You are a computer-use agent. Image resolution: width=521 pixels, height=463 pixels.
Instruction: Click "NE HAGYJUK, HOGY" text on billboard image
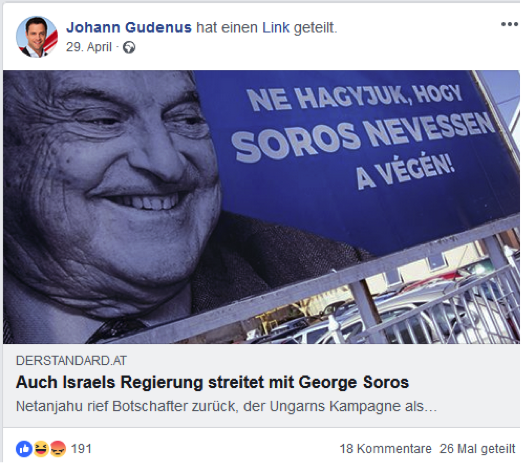(355, 97)
